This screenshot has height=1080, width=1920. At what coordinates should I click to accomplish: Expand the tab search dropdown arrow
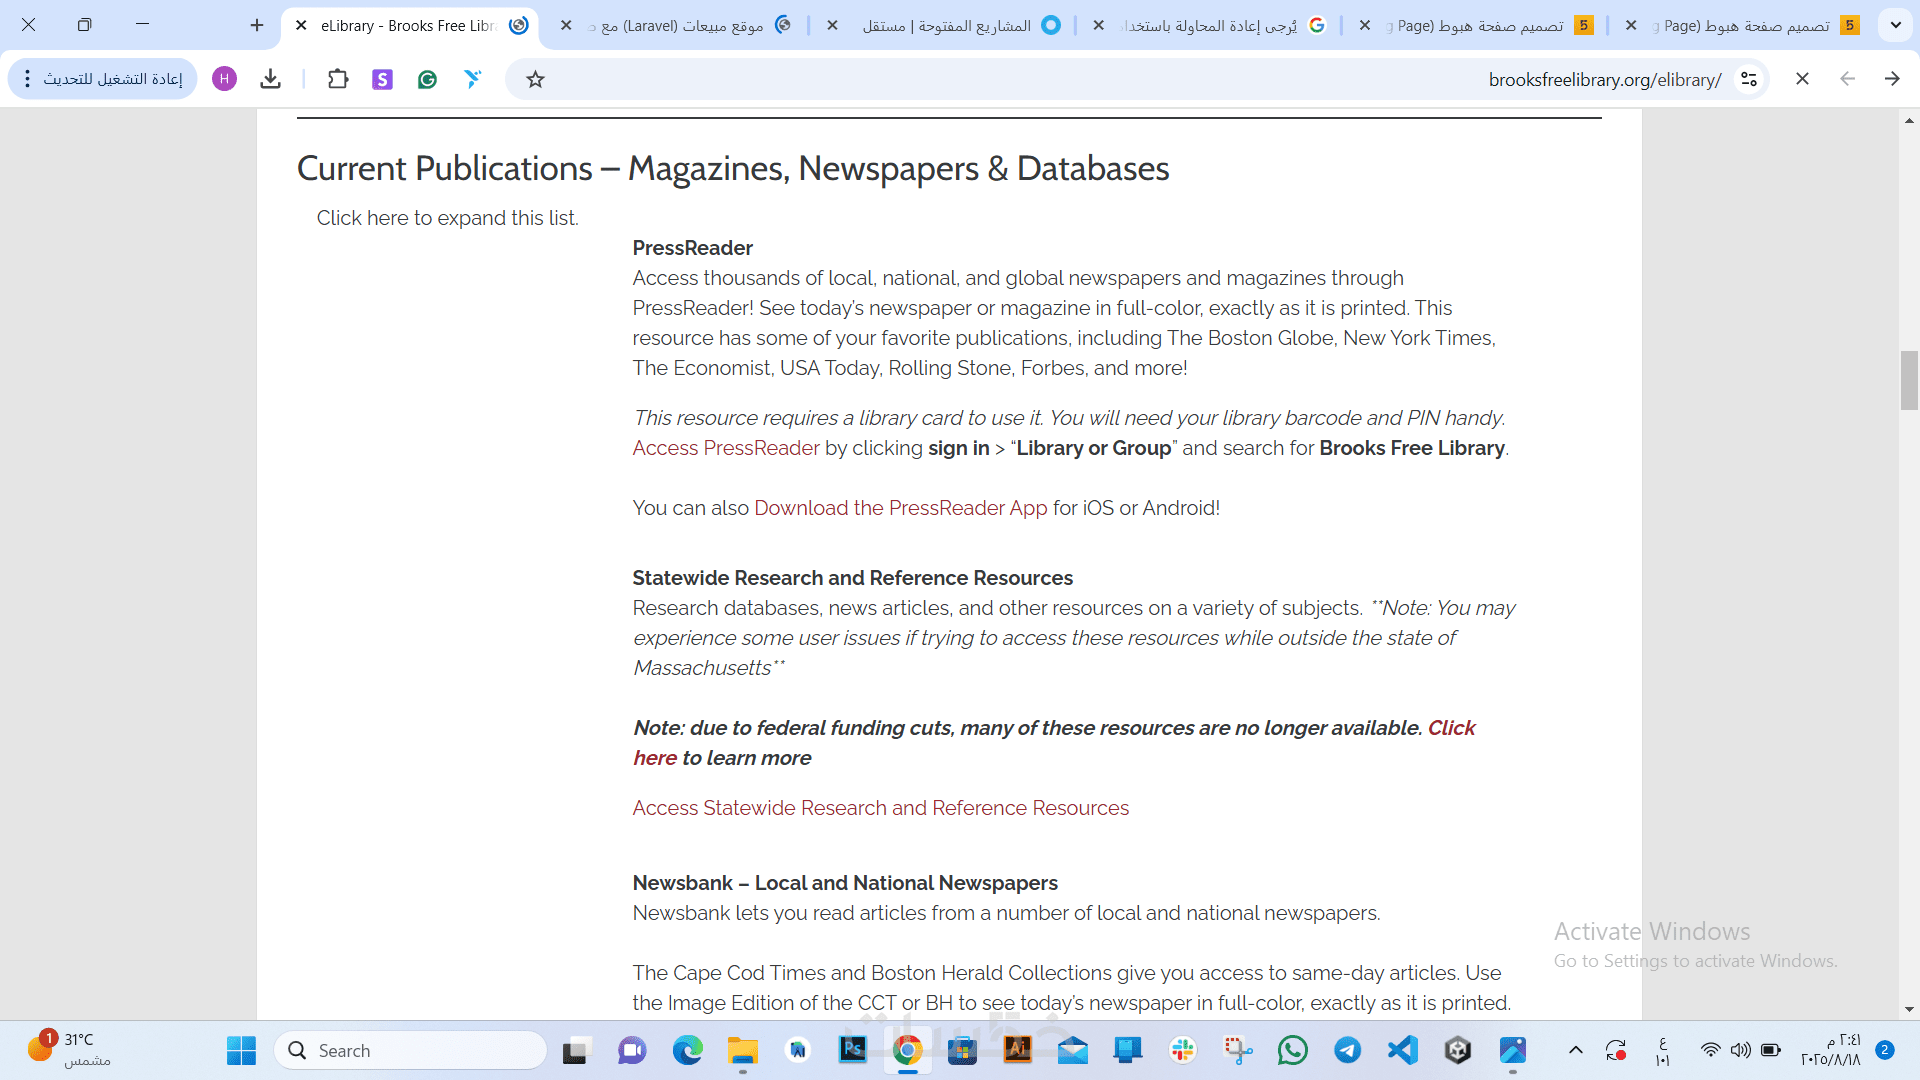[1895, 25]
